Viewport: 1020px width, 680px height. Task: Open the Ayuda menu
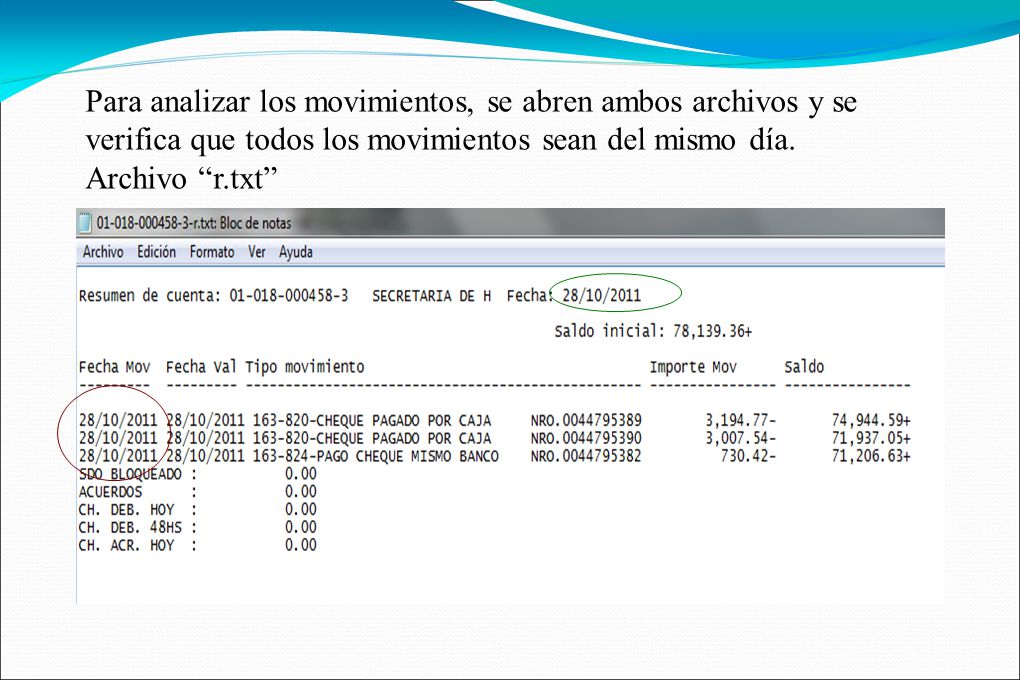296,252
